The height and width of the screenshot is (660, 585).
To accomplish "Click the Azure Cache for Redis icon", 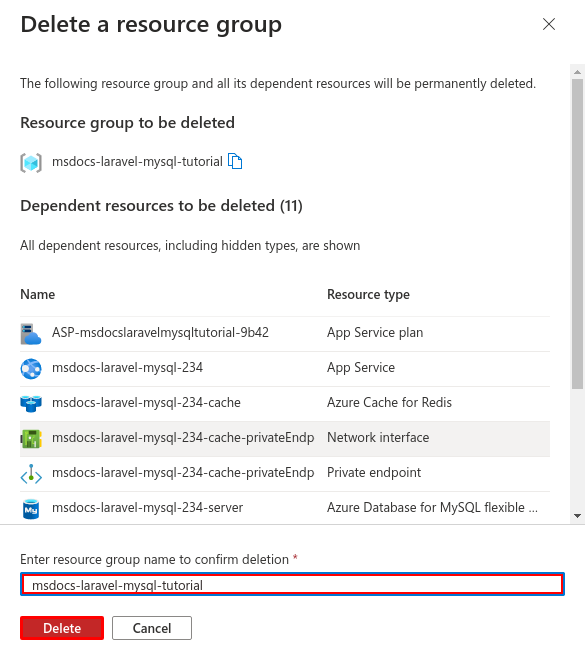I will point(31,404).
